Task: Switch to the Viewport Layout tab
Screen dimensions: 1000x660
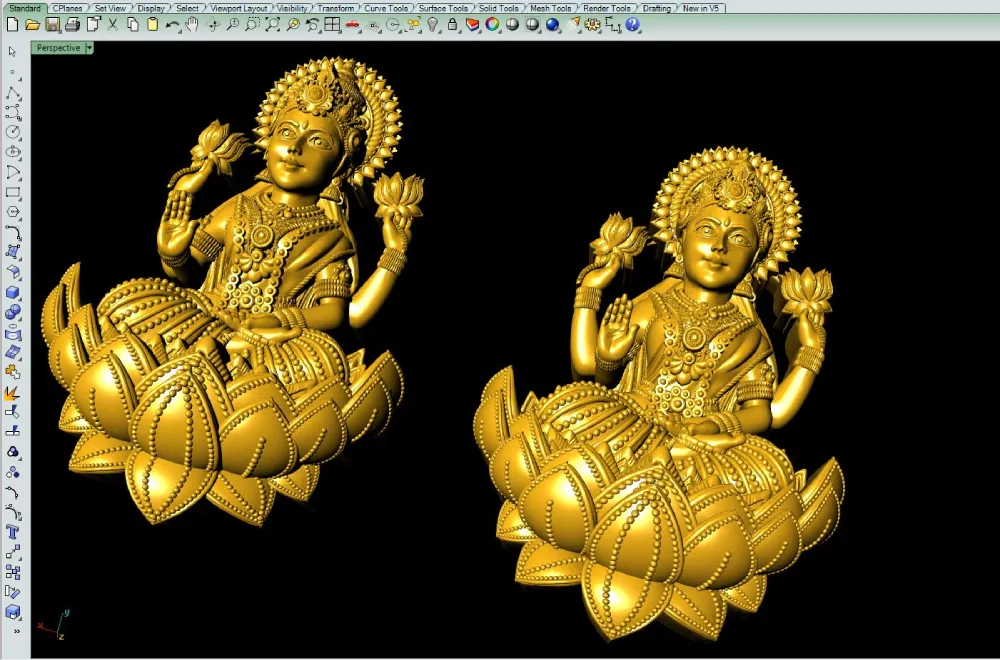Action: point(239,8)
